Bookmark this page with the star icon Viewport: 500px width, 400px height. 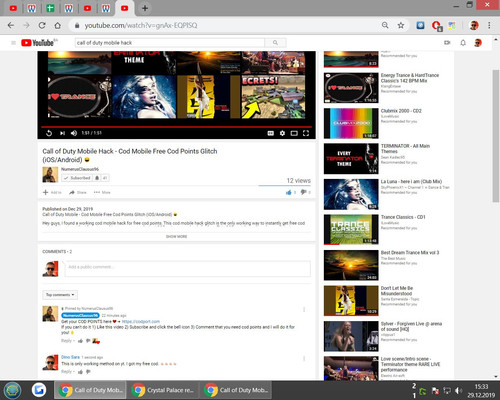401,25
